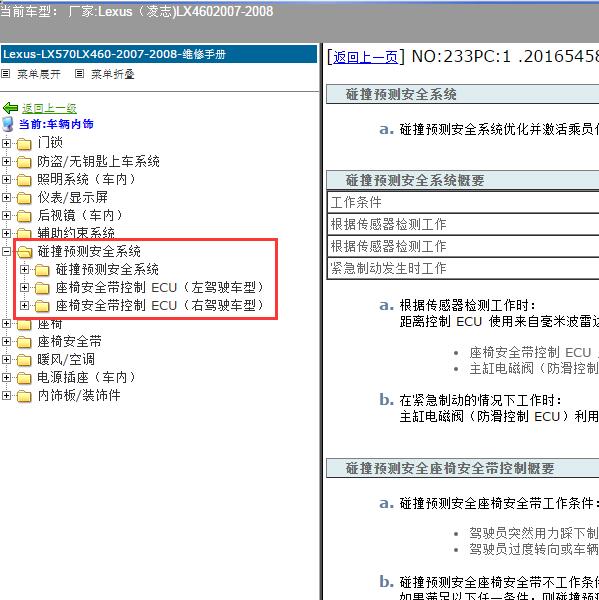This screenshot has height=600, width=599.
Task: Collapse the parent 碰撞预测安全系统 node
Action: tap(6, 251)
